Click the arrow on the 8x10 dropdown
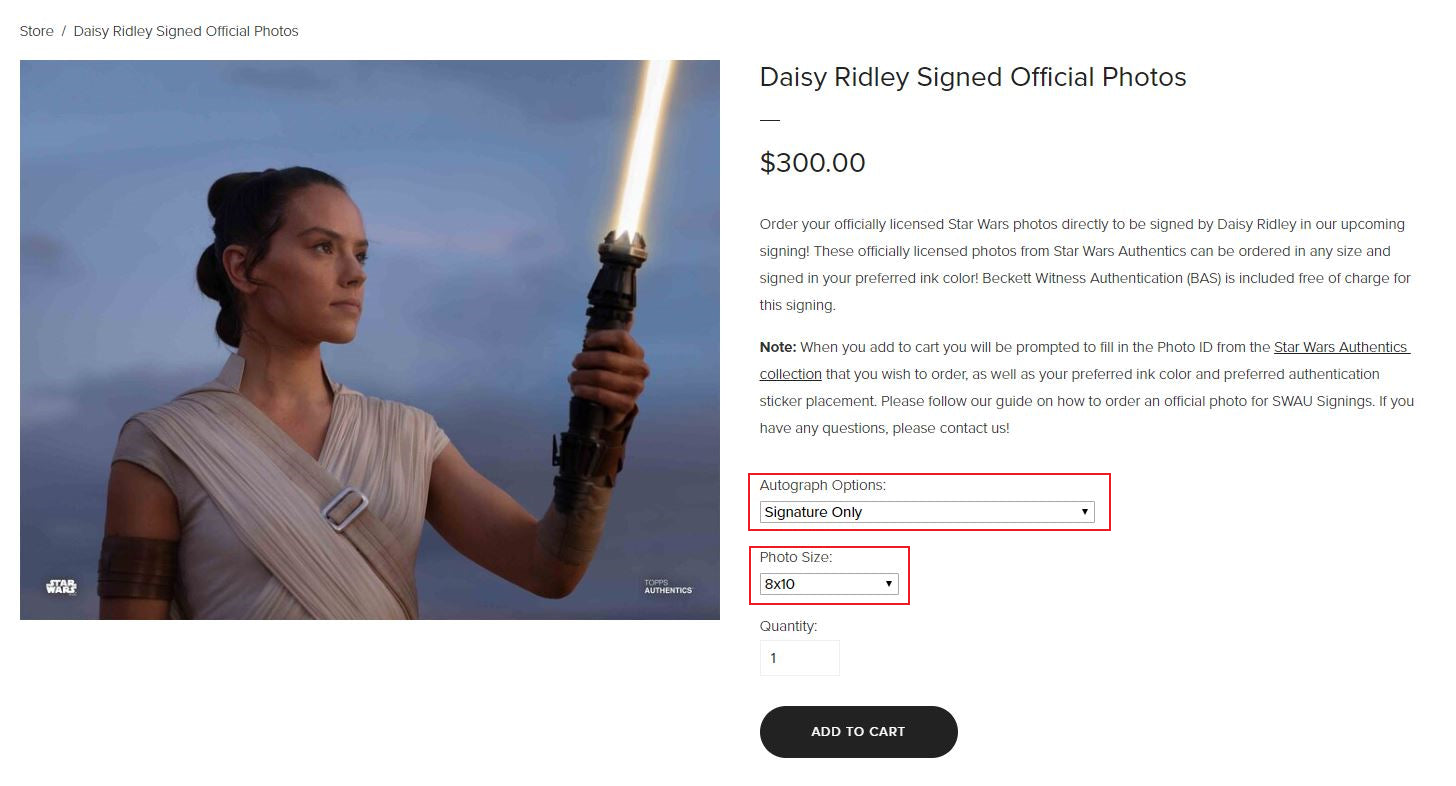 coord(888,584)
